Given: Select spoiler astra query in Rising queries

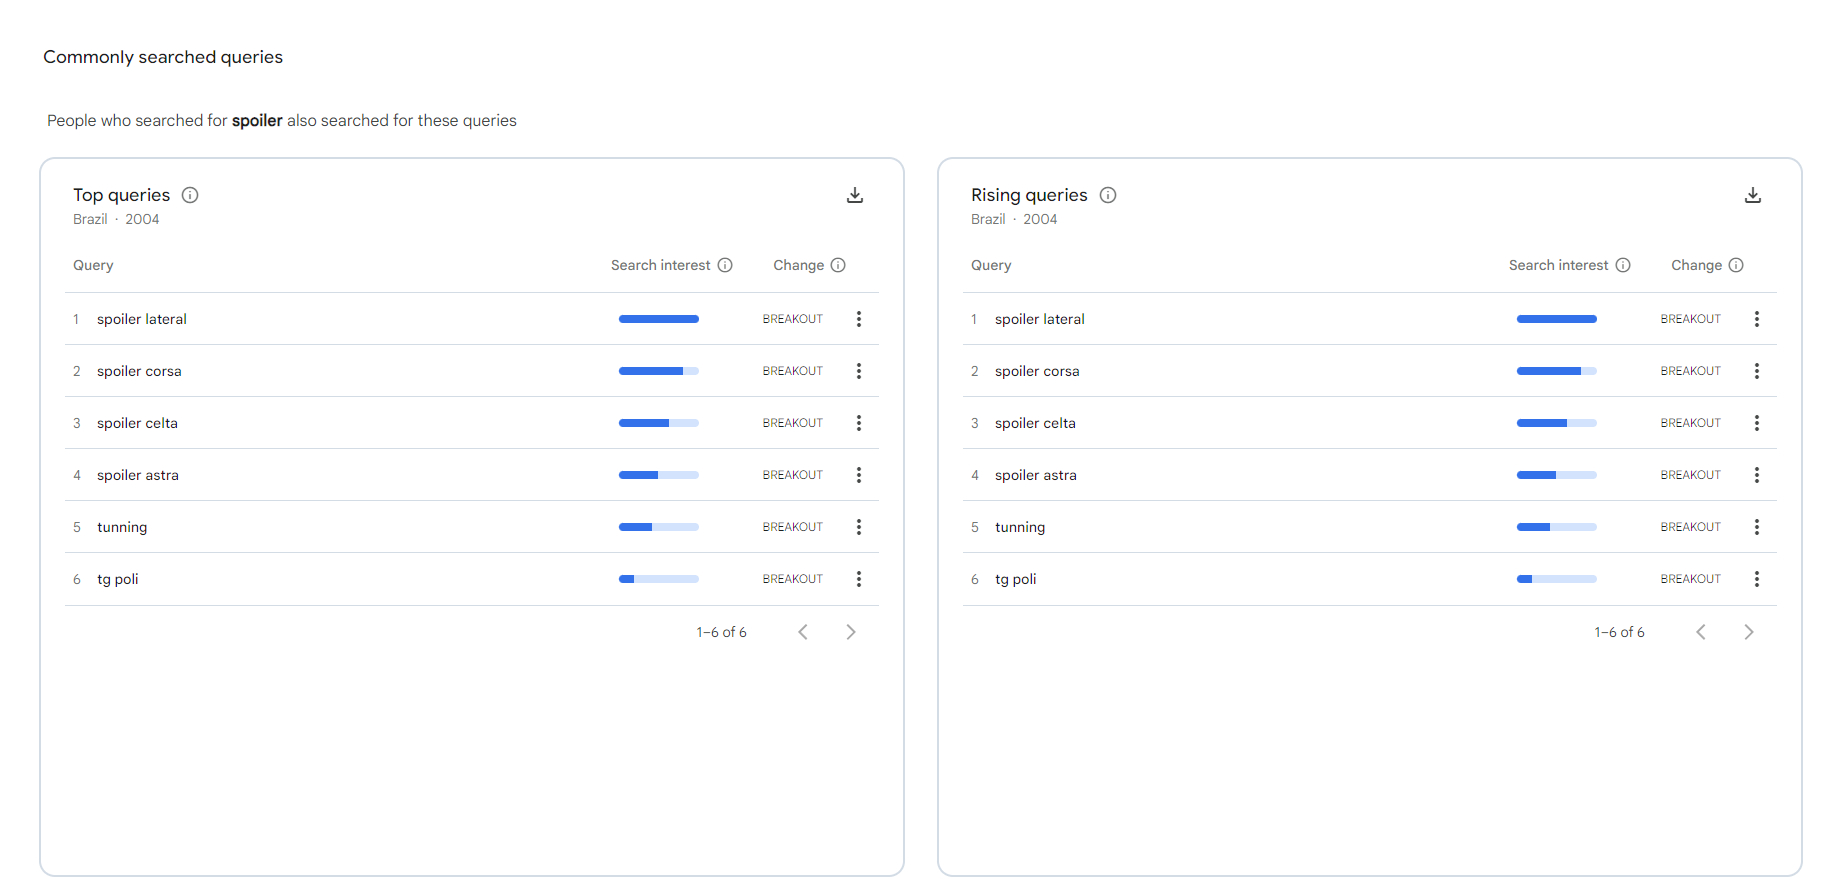Looking at the screenshot, I should click(1035, 475).
